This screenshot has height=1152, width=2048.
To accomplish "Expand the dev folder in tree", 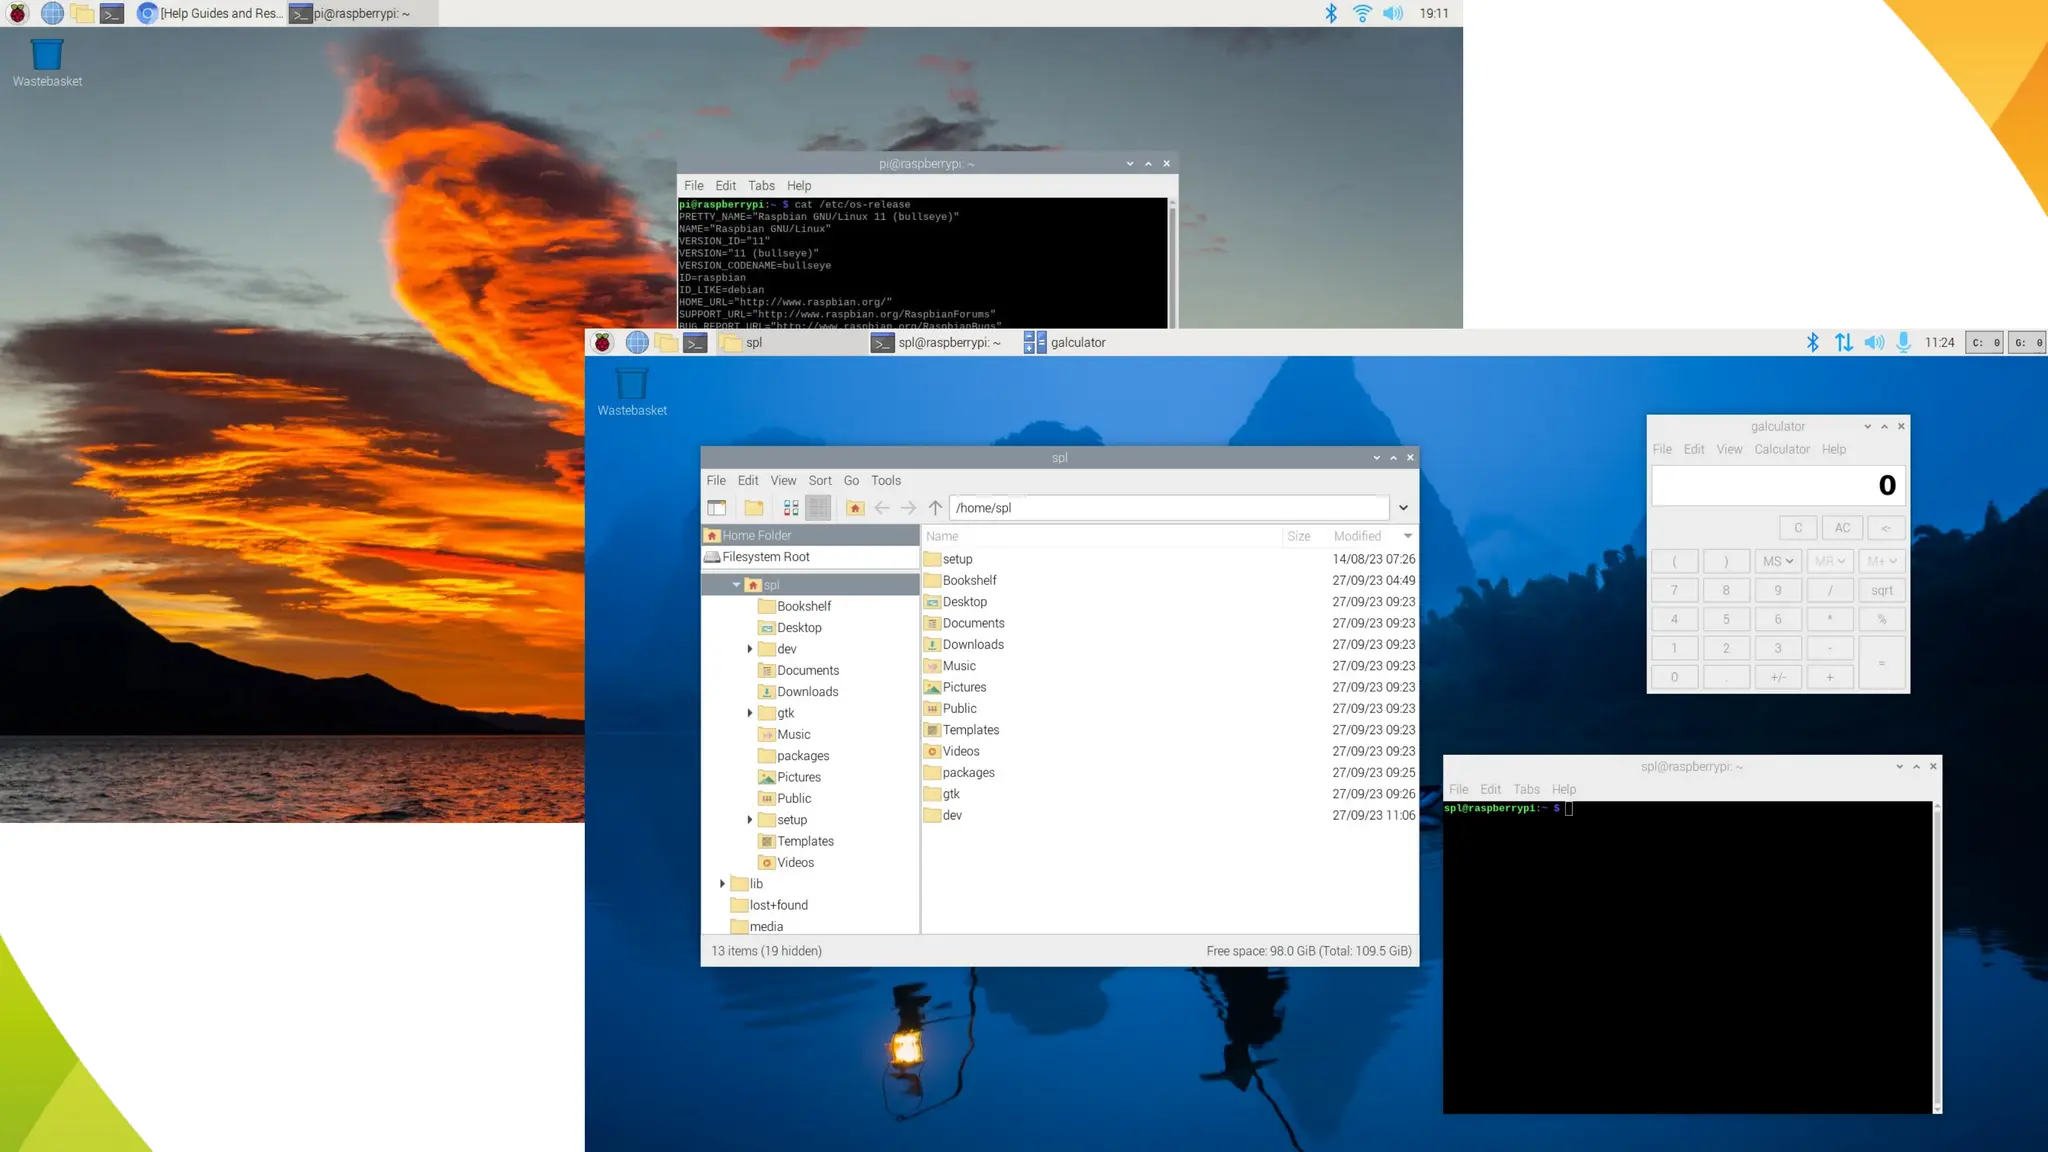I will coord(750,649).
